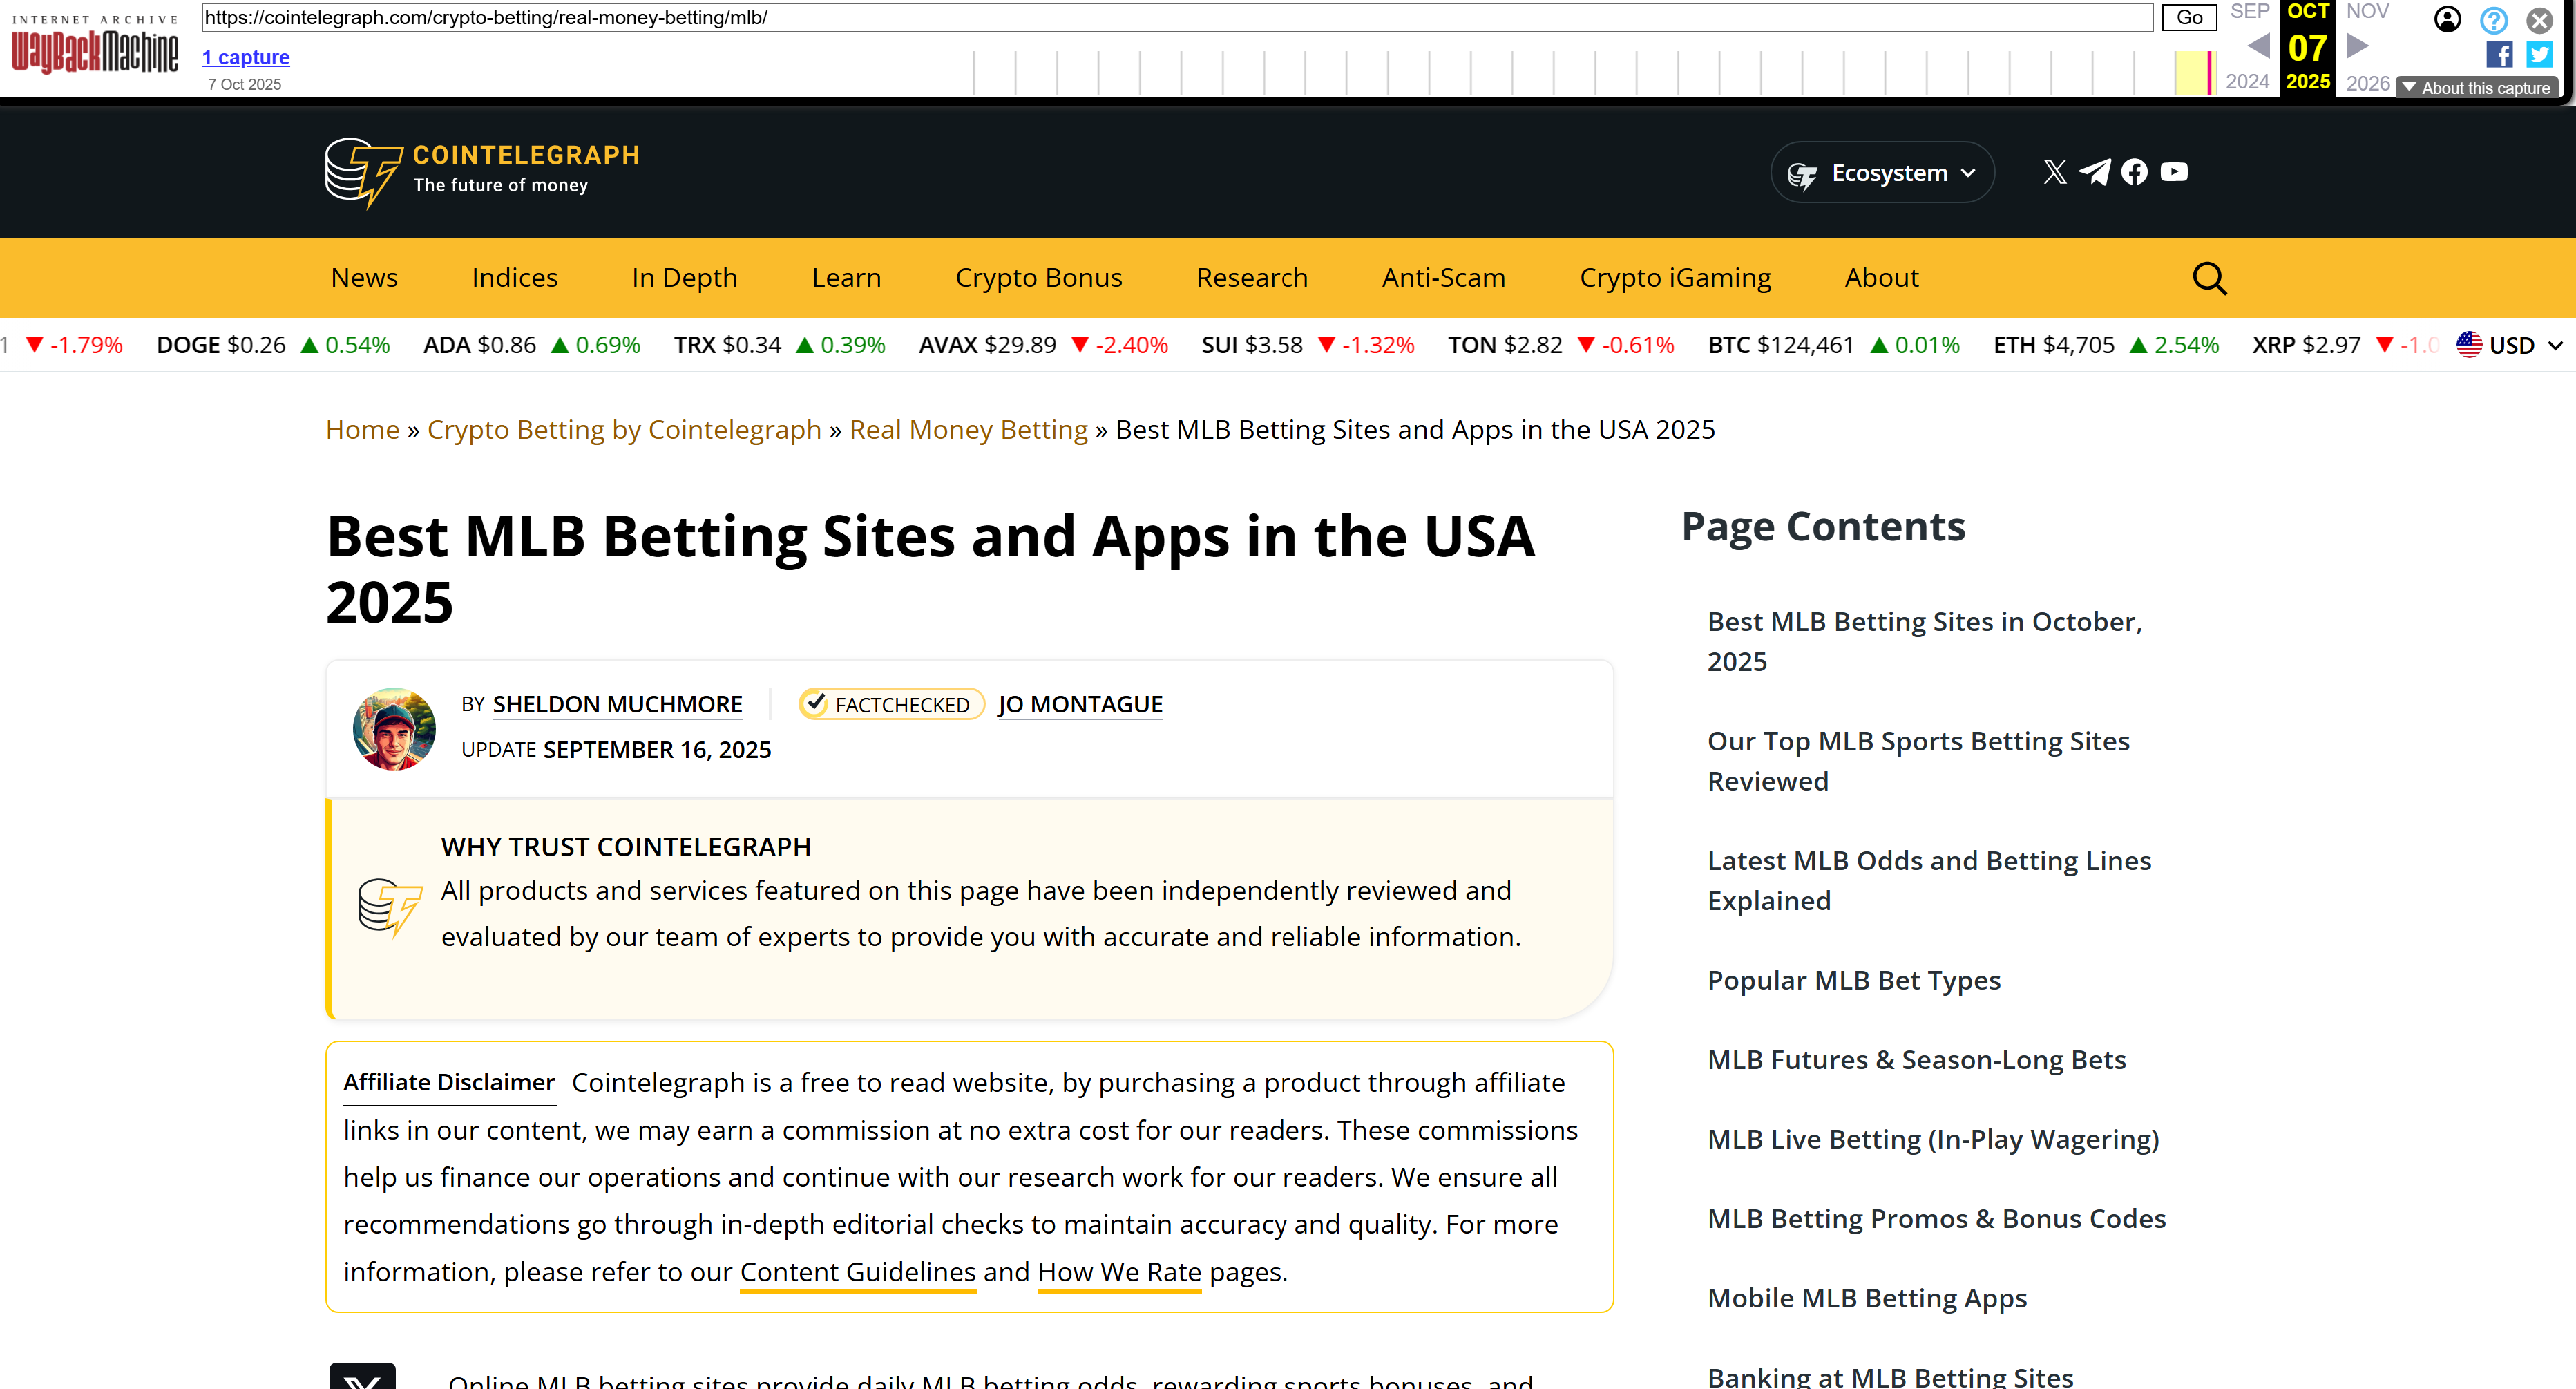Close the Wayback toolbar
Viewport: 2576px width, 1389px height.
(x=2539, y=19)
